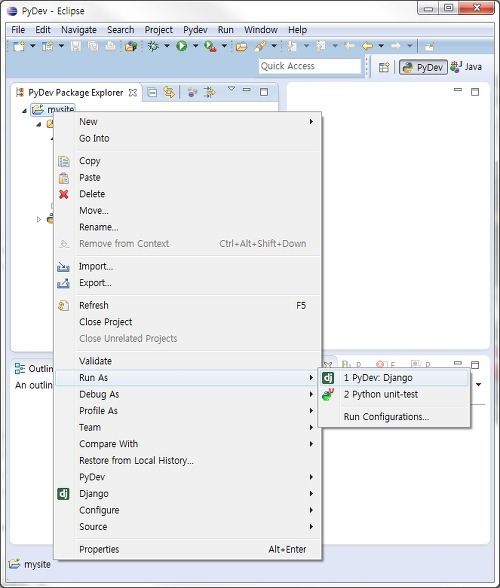Switch to the PyDev perspective

[x=423, y=67]
